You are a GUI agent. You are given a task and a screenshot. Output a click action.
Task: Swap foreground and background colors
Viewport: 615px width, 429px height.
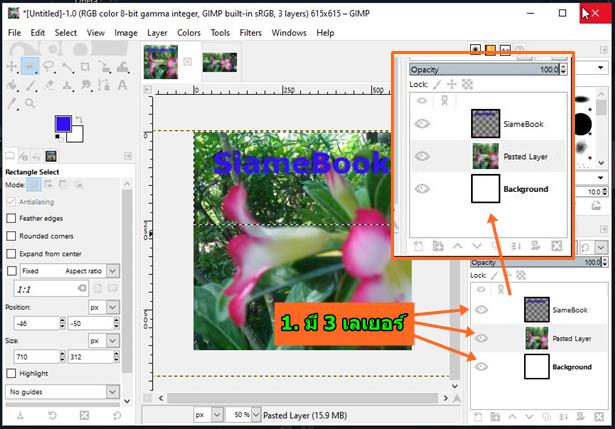(79, 119)
